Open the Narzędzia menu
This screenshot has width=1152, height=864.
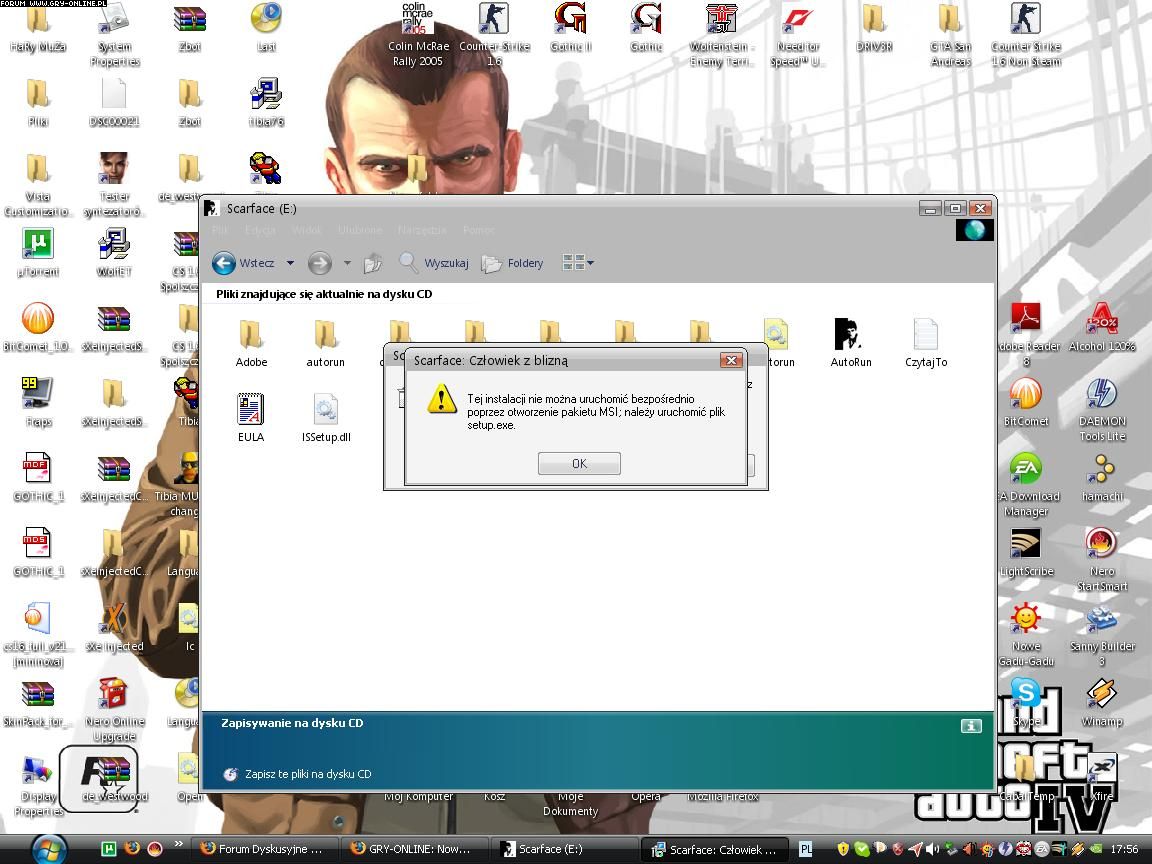coord(421,230)
